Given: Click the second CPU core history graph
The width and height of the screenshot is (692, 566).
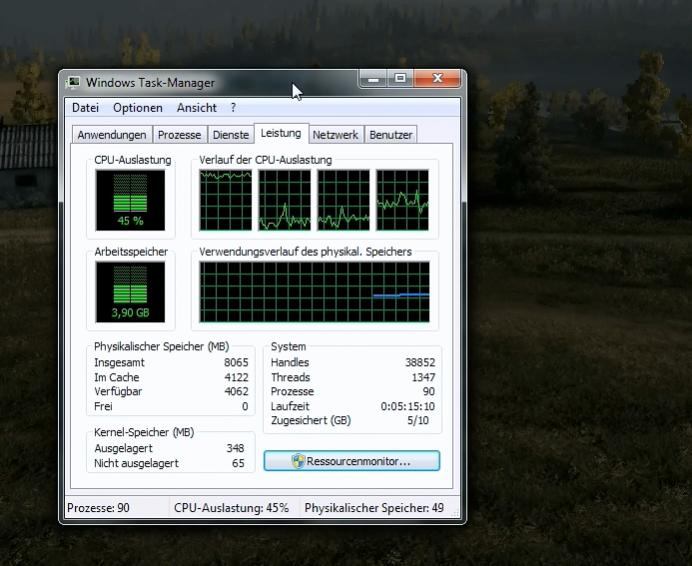Looking at the screenshot, I should click(284, 200).
